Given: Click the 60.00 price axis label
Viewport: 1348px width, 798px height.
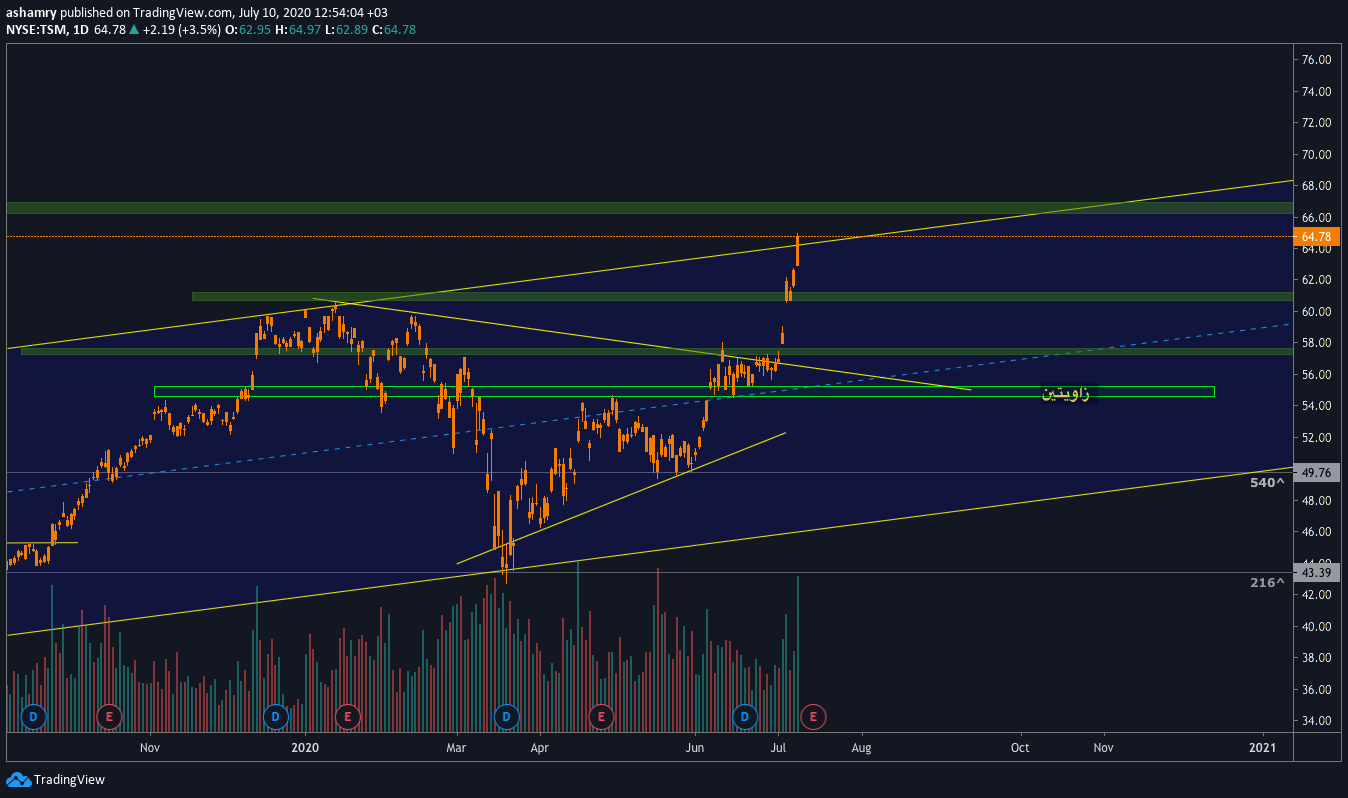Looking at the screenshot, I should tap(1317, 312).
